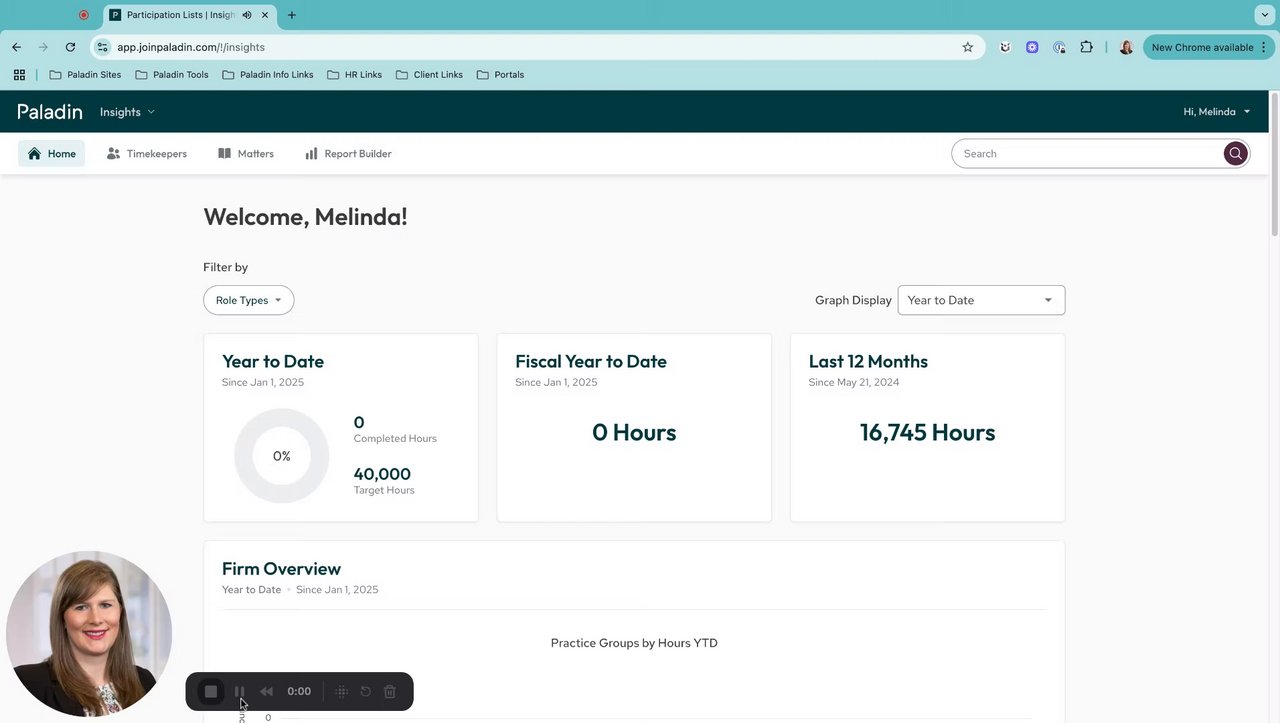This screenshot has height=723, width=1280.
Task: Expand the Role Types filter
Action: (248, 300)
